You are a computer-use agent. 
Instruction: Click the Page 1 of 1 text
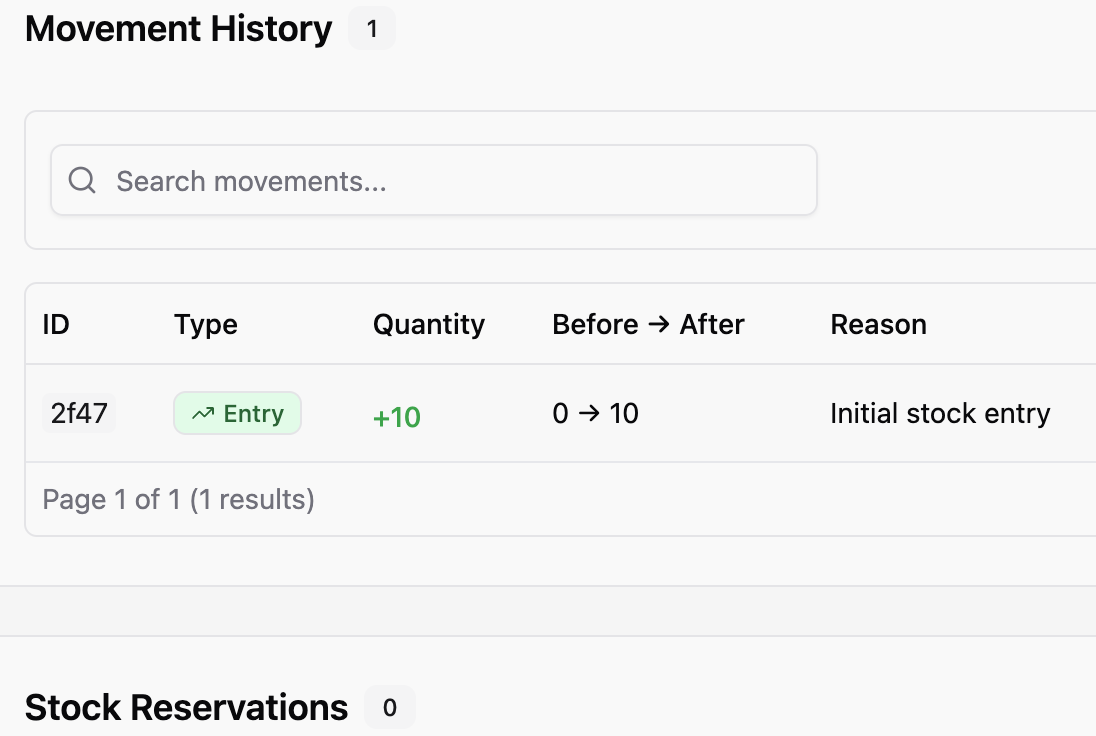[178, 499]
